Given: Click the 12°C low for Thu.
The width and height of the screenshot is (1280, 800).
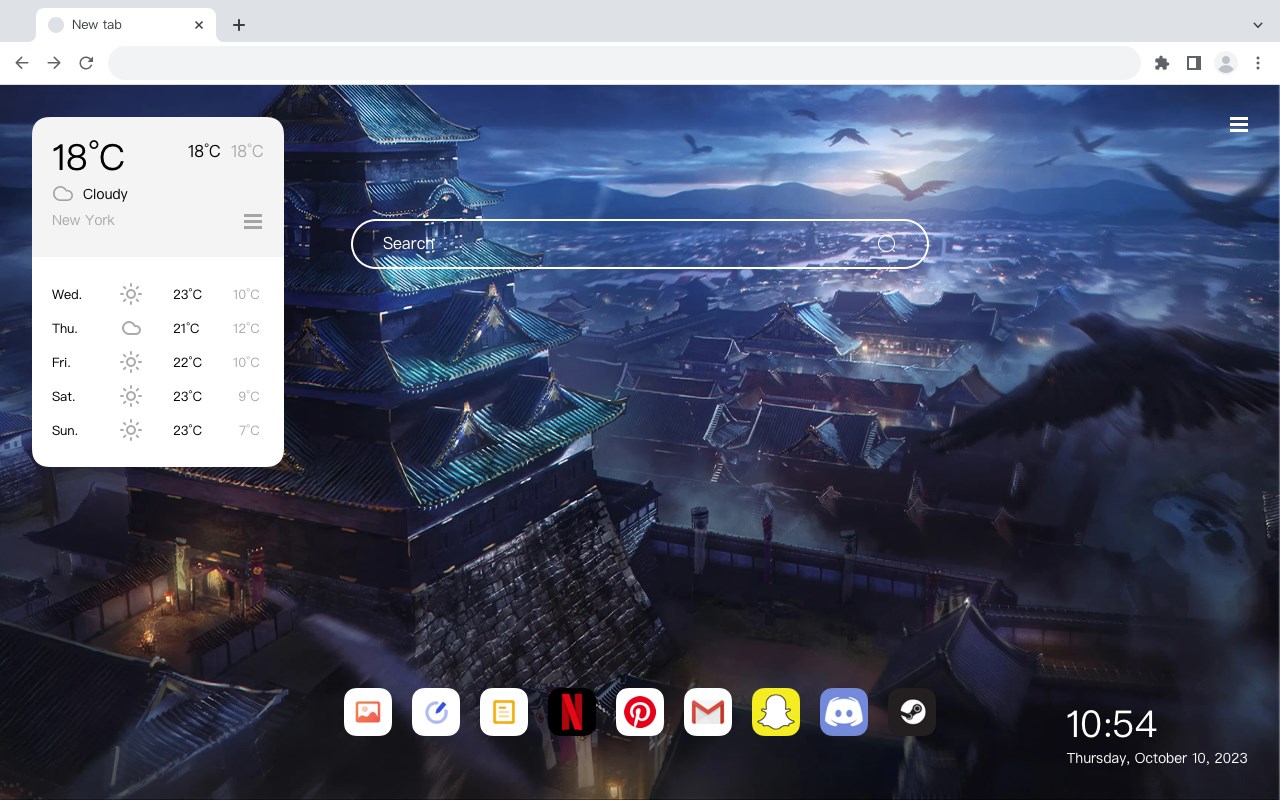Looking at the screenshot, I should click(x=246, y=328).
